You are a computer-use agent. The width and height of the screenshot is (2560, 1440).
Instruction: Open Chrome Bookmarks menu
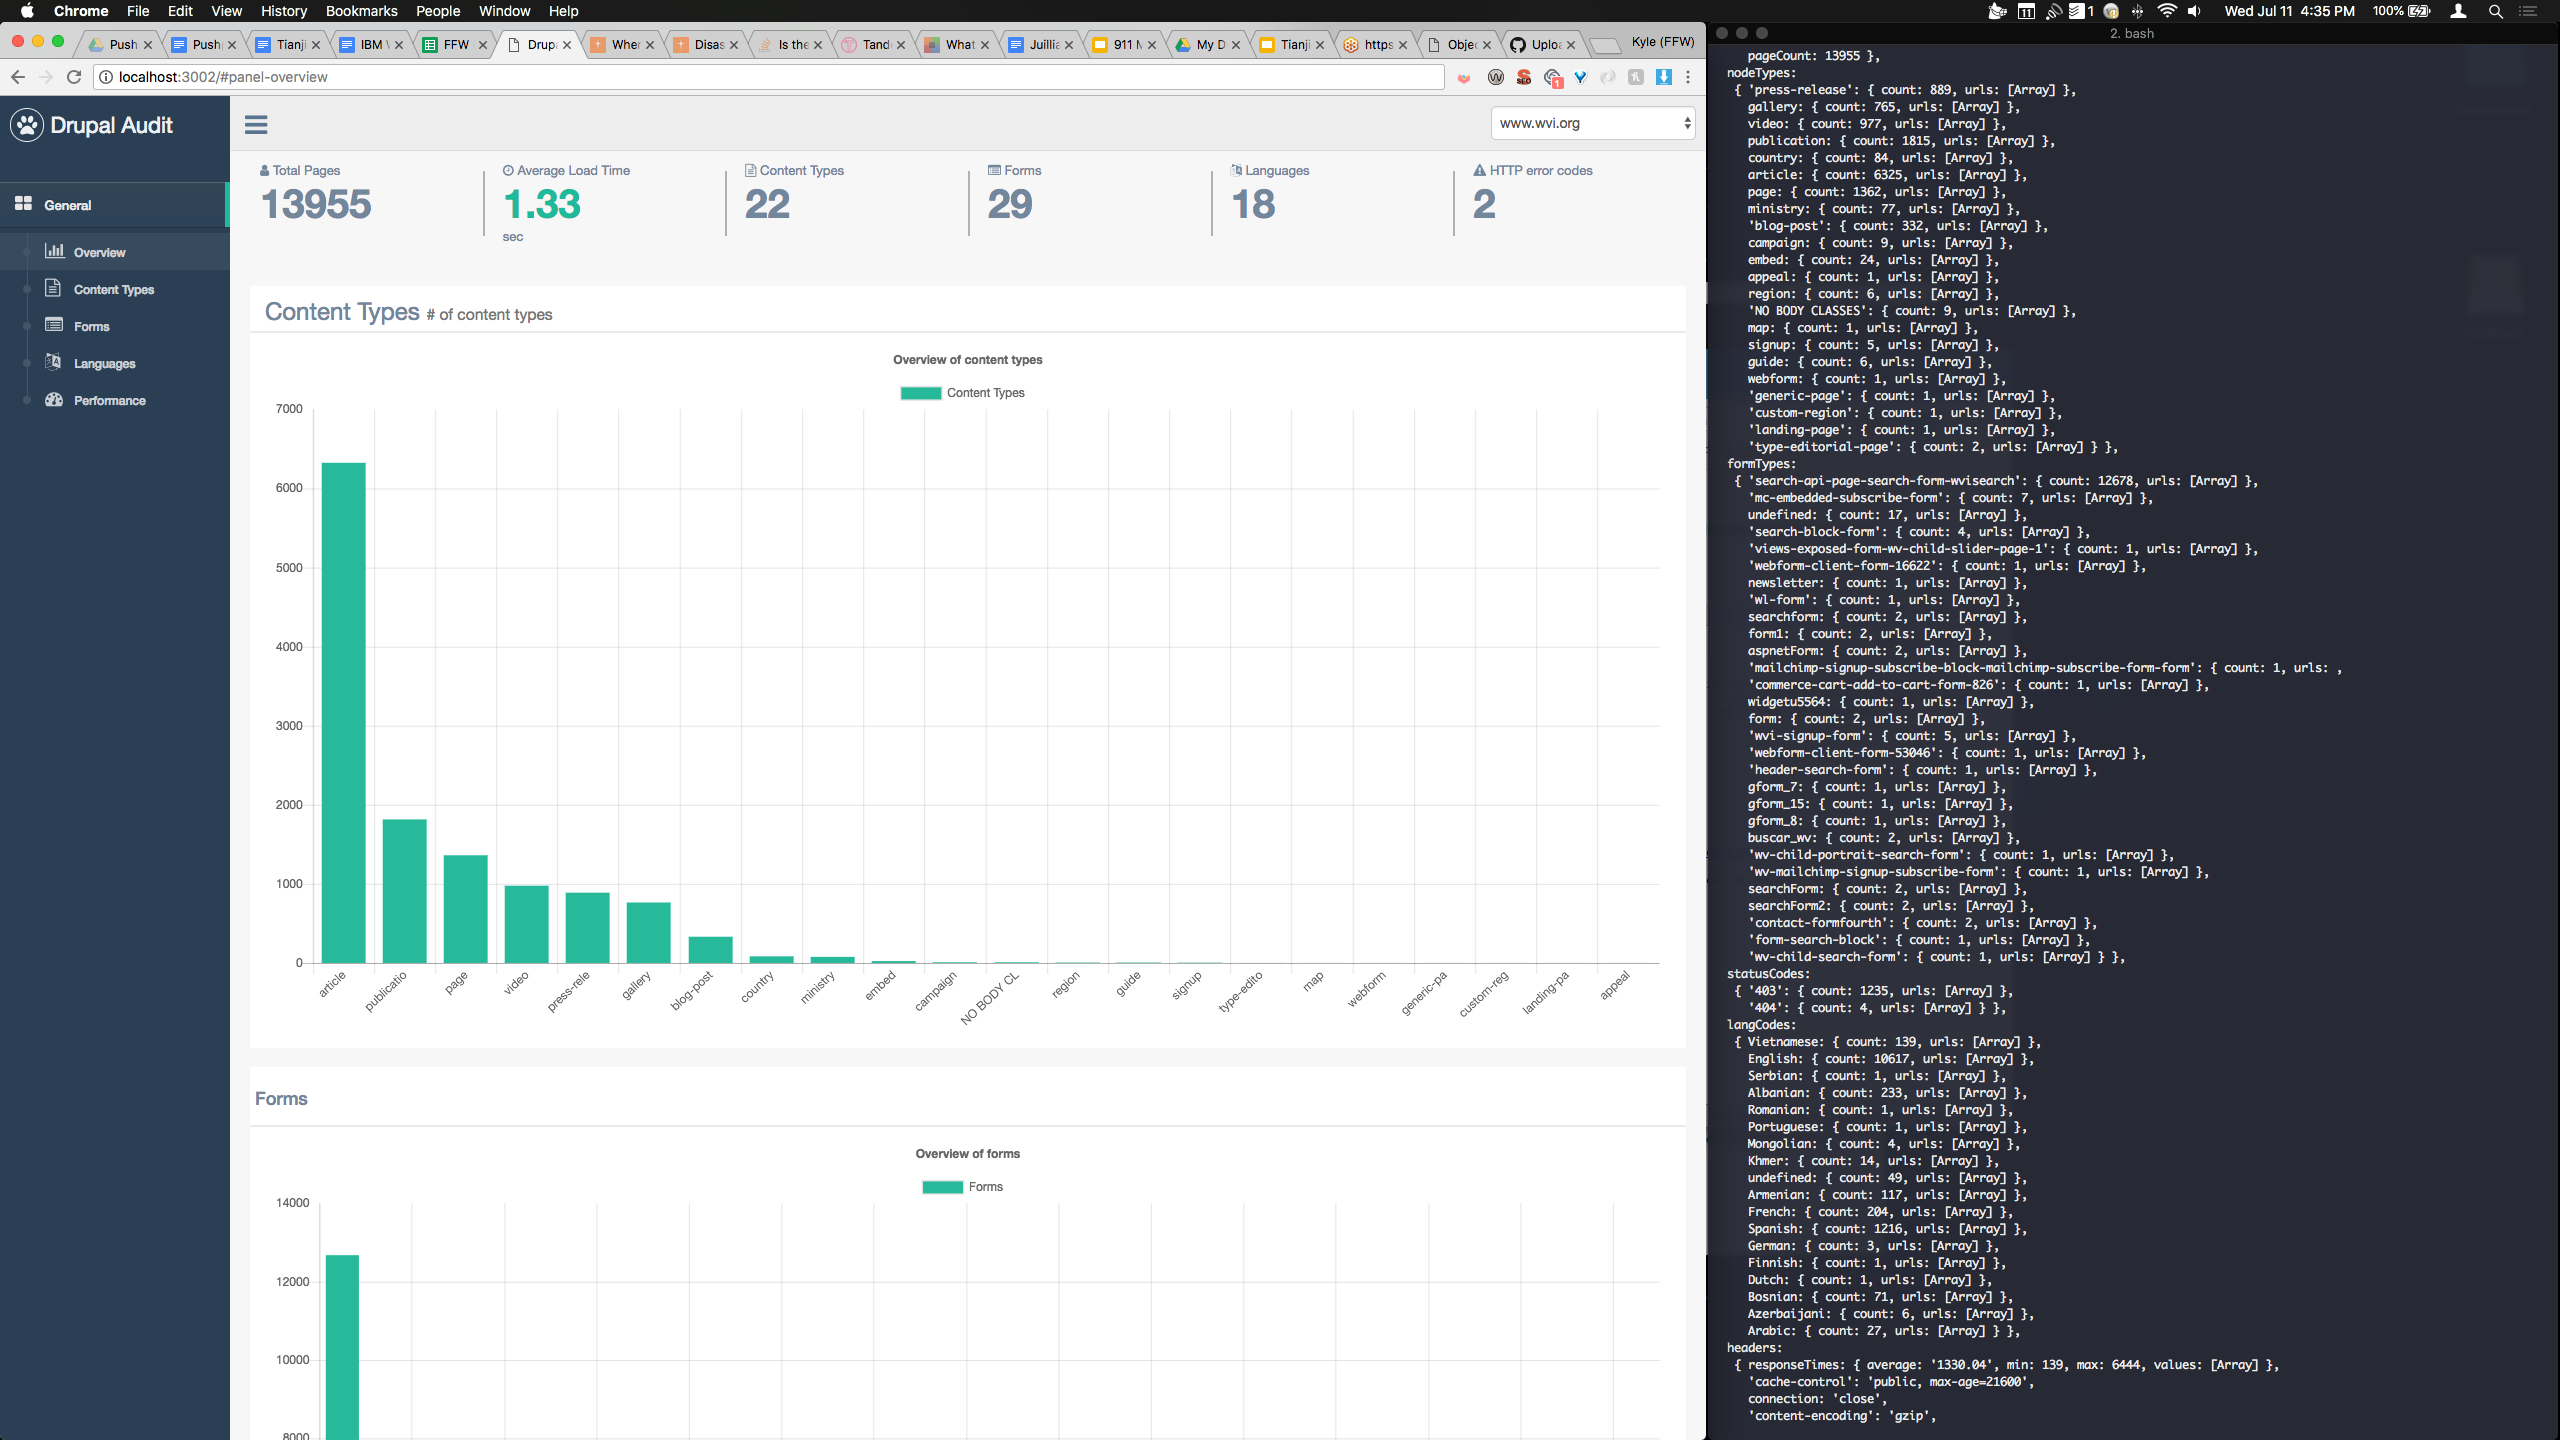click(x=361, y=11)
